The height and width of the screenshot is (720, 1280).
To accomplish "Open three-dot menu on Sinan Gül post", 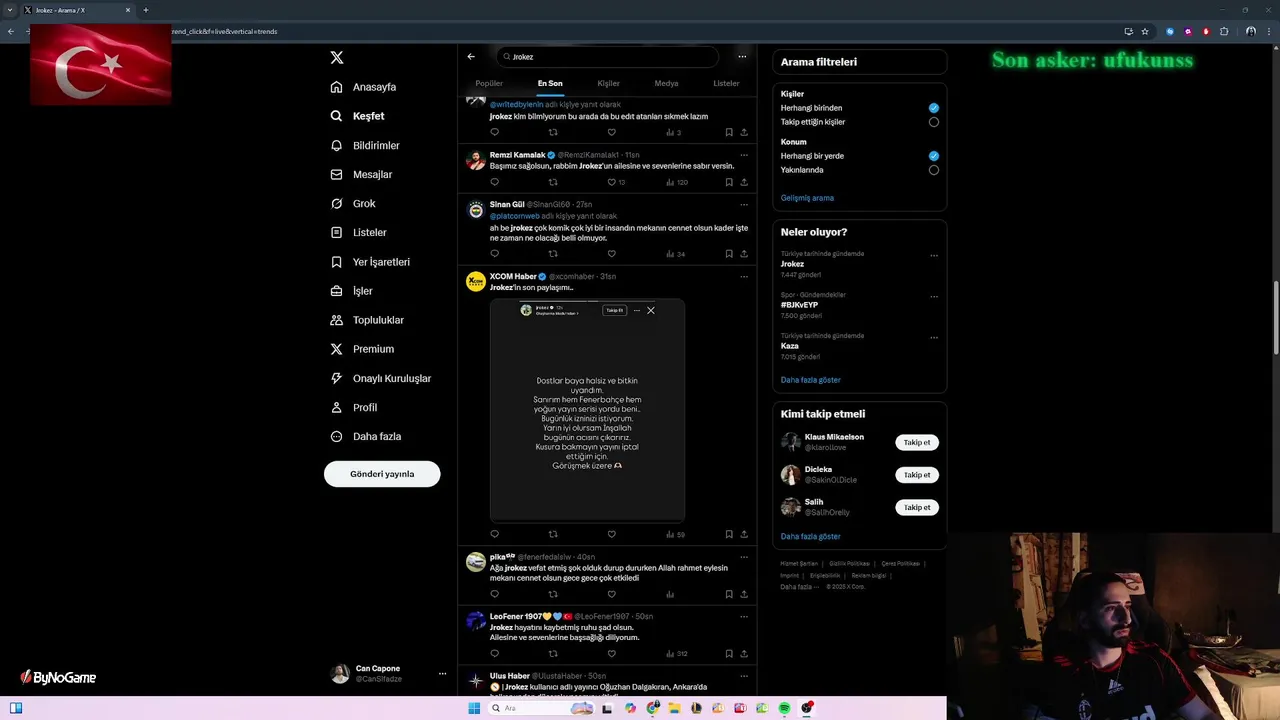I will (744, 204).
